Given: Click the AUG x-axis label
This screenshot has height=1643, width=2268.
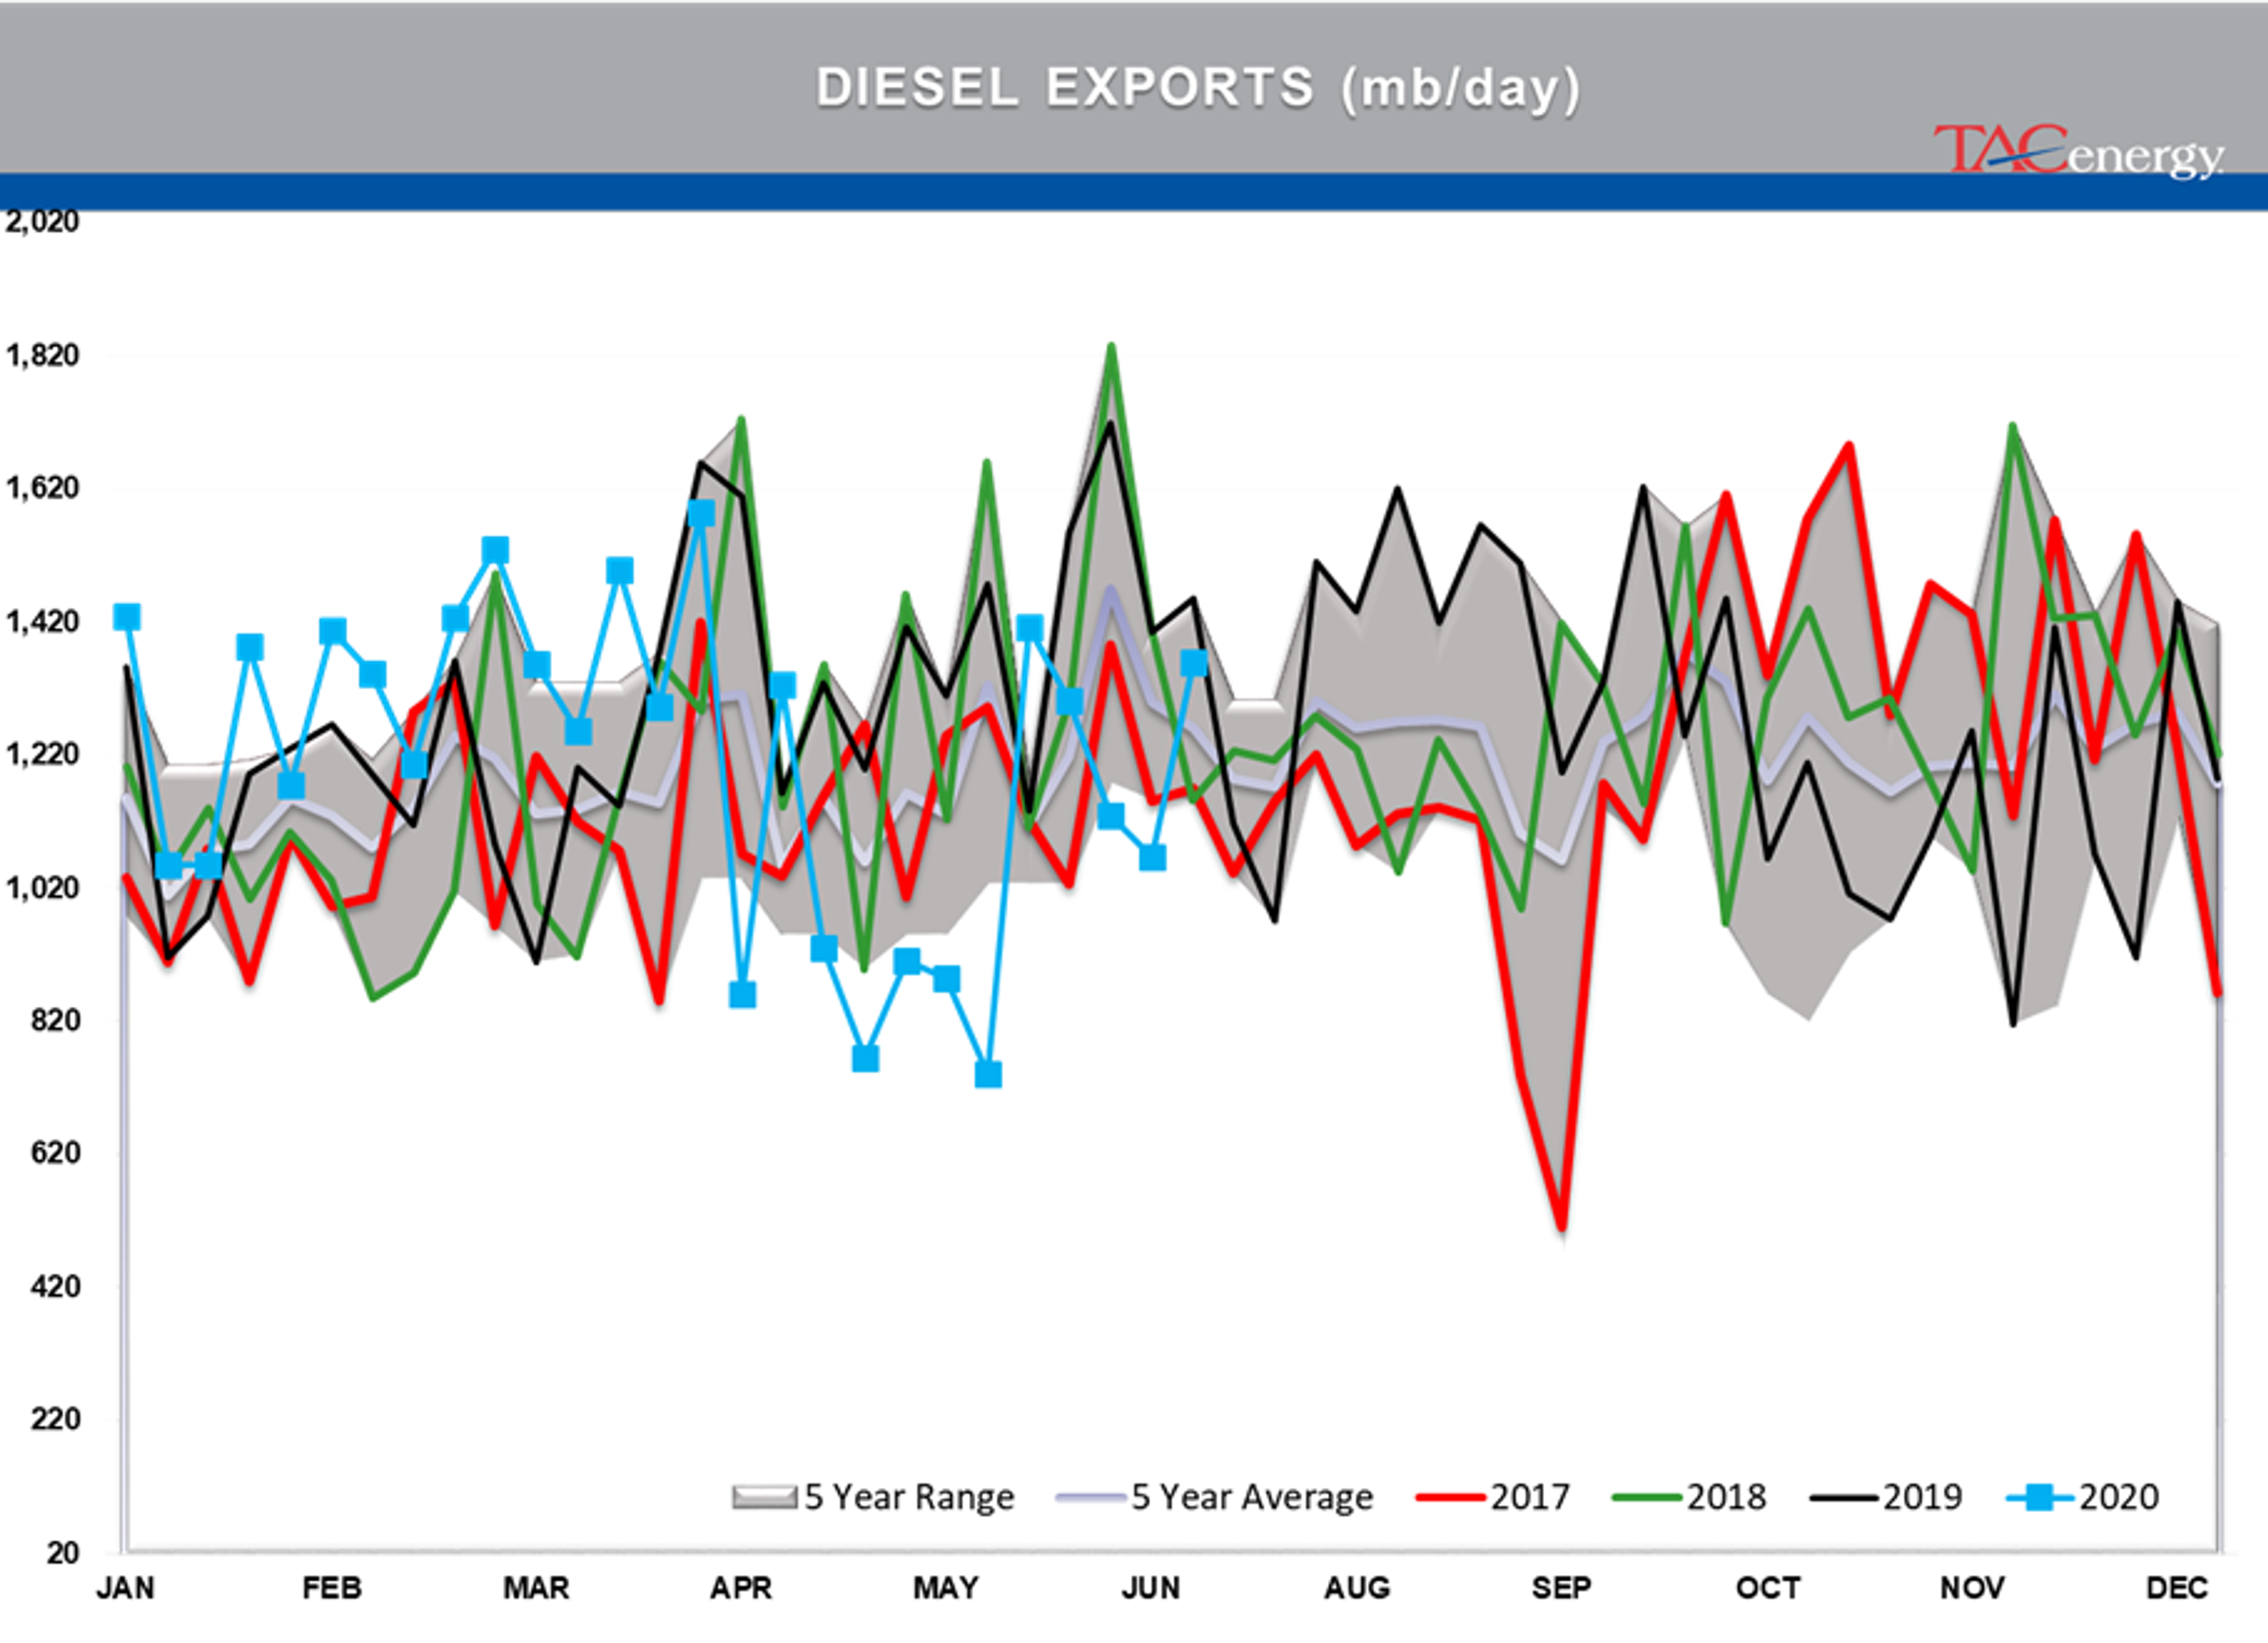Looking at the screenshot, I should pyautogui.click(x=1357, y=1588).
